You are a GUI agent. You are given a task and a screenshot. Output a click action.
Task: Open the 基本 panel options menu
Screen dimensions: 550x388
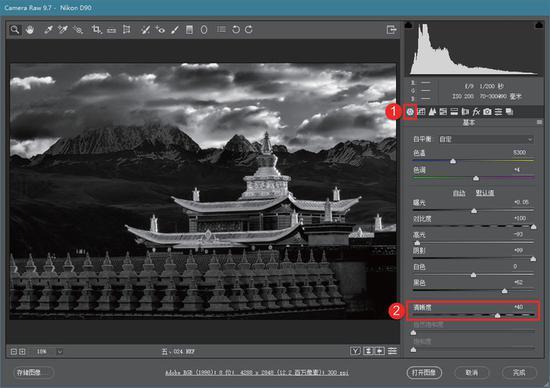pyautogui.click(x=539, y=122)
